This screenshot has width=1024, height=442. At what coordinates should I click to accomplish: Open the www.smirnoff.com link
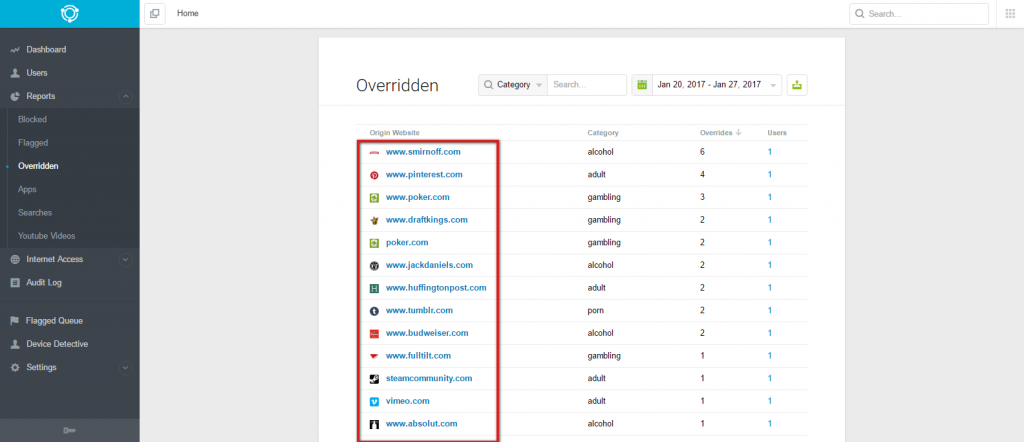coord(423,152)
